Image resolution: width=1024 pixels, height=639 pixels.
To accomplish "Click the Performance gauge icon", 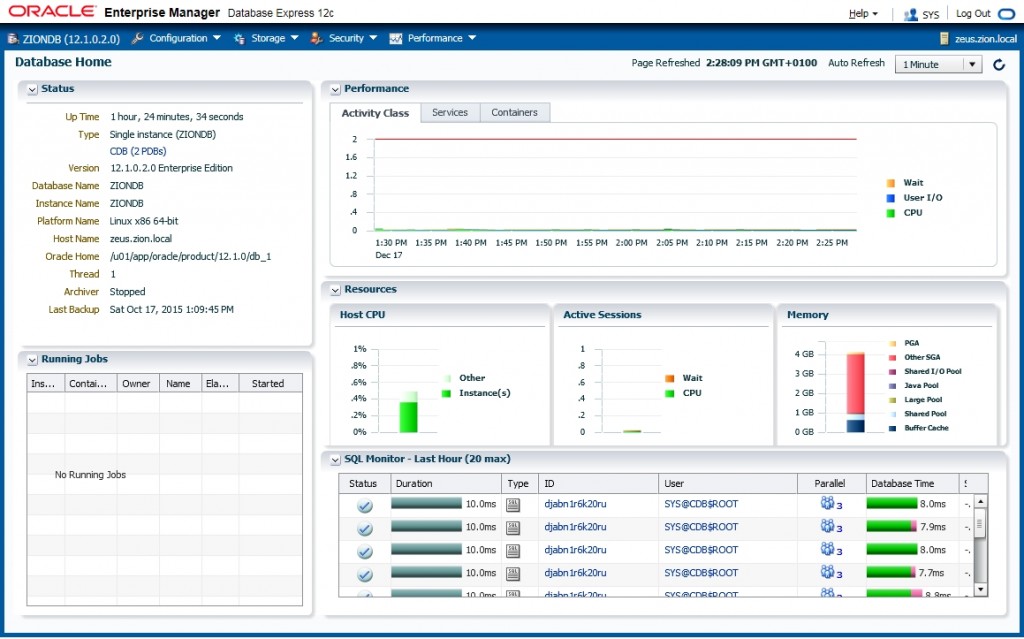I will coord(394,37).
